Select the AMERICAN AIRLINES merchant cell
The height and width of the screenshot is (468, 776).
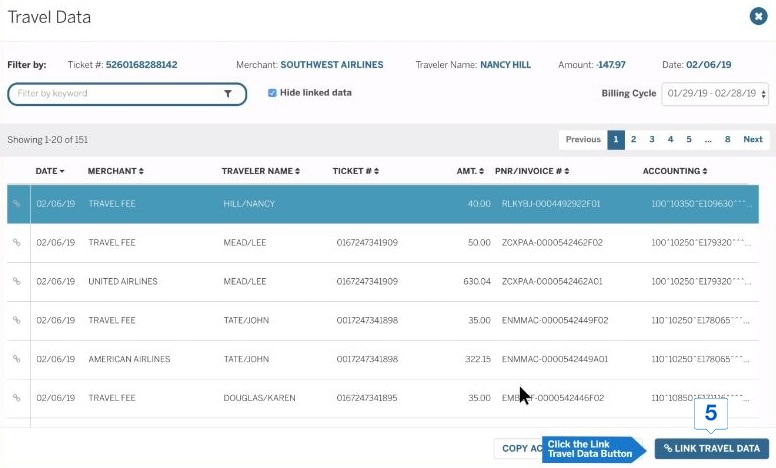pos(129,359)
